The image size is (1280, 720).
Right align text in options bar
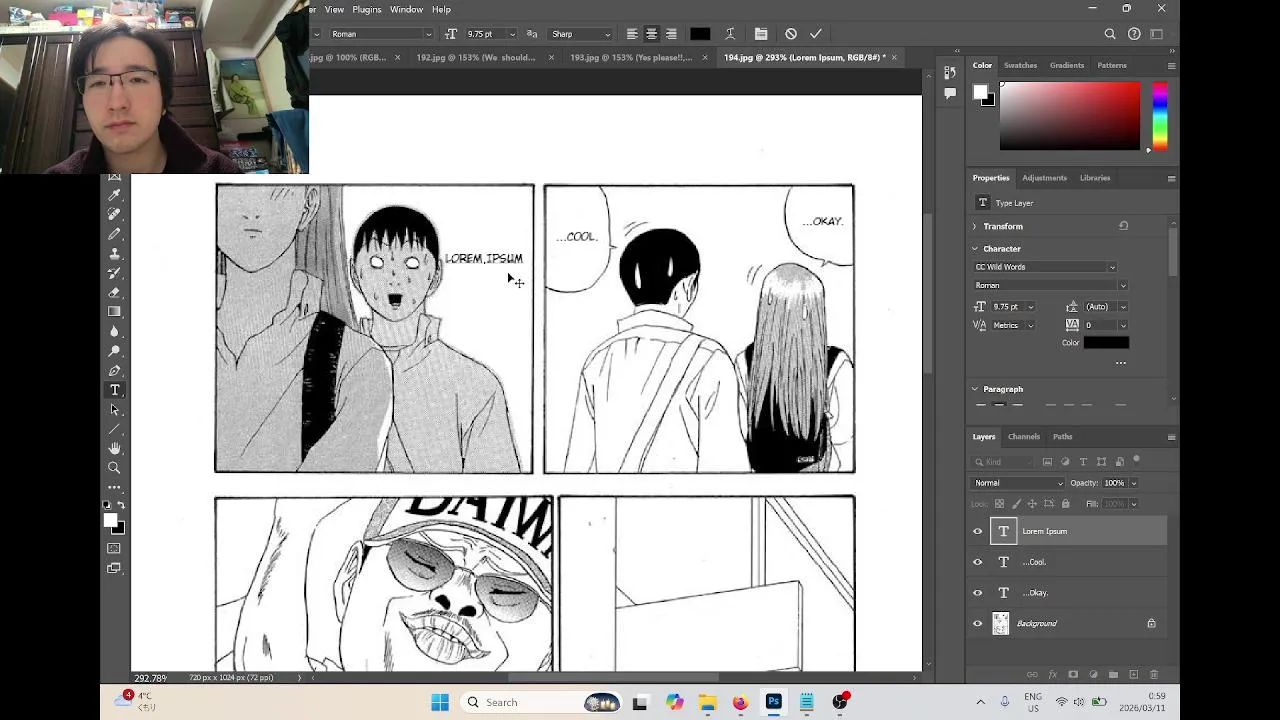(671, 34)
